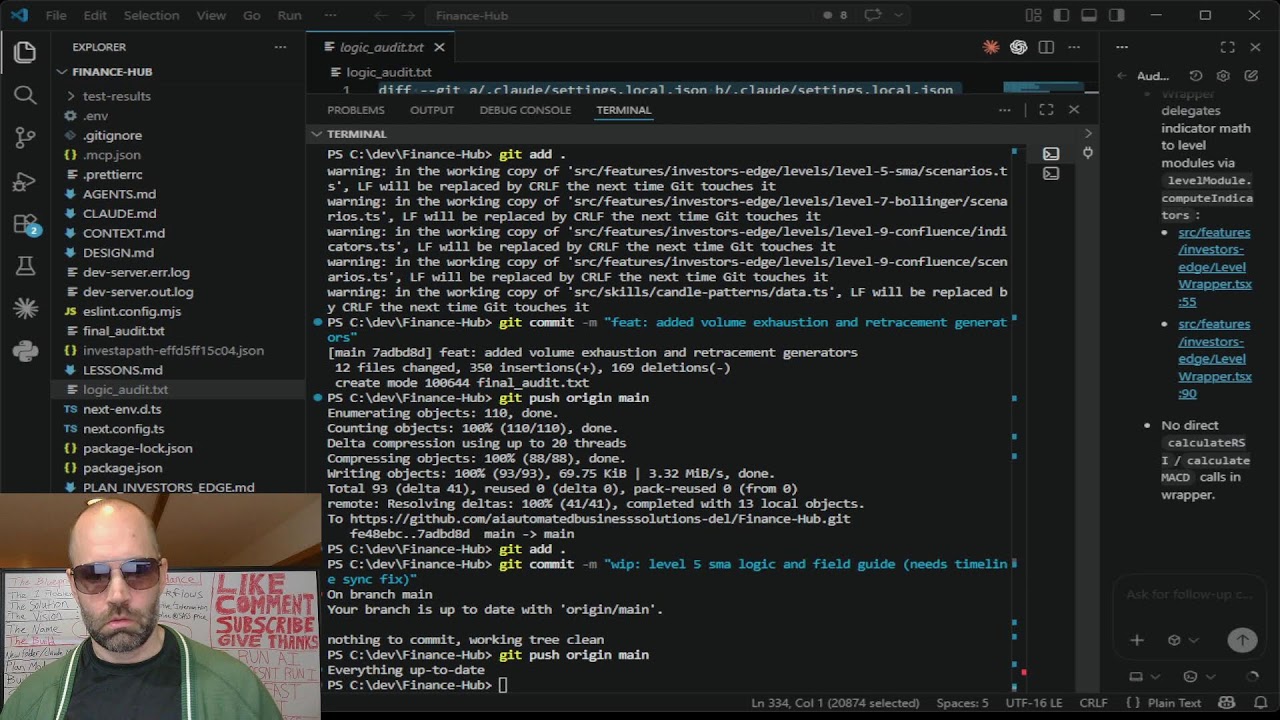Click the ChatGPT Codex icon in editor toolbar
The image size is (1280, 720).
pyautogui.click(x=1018, y=47)
